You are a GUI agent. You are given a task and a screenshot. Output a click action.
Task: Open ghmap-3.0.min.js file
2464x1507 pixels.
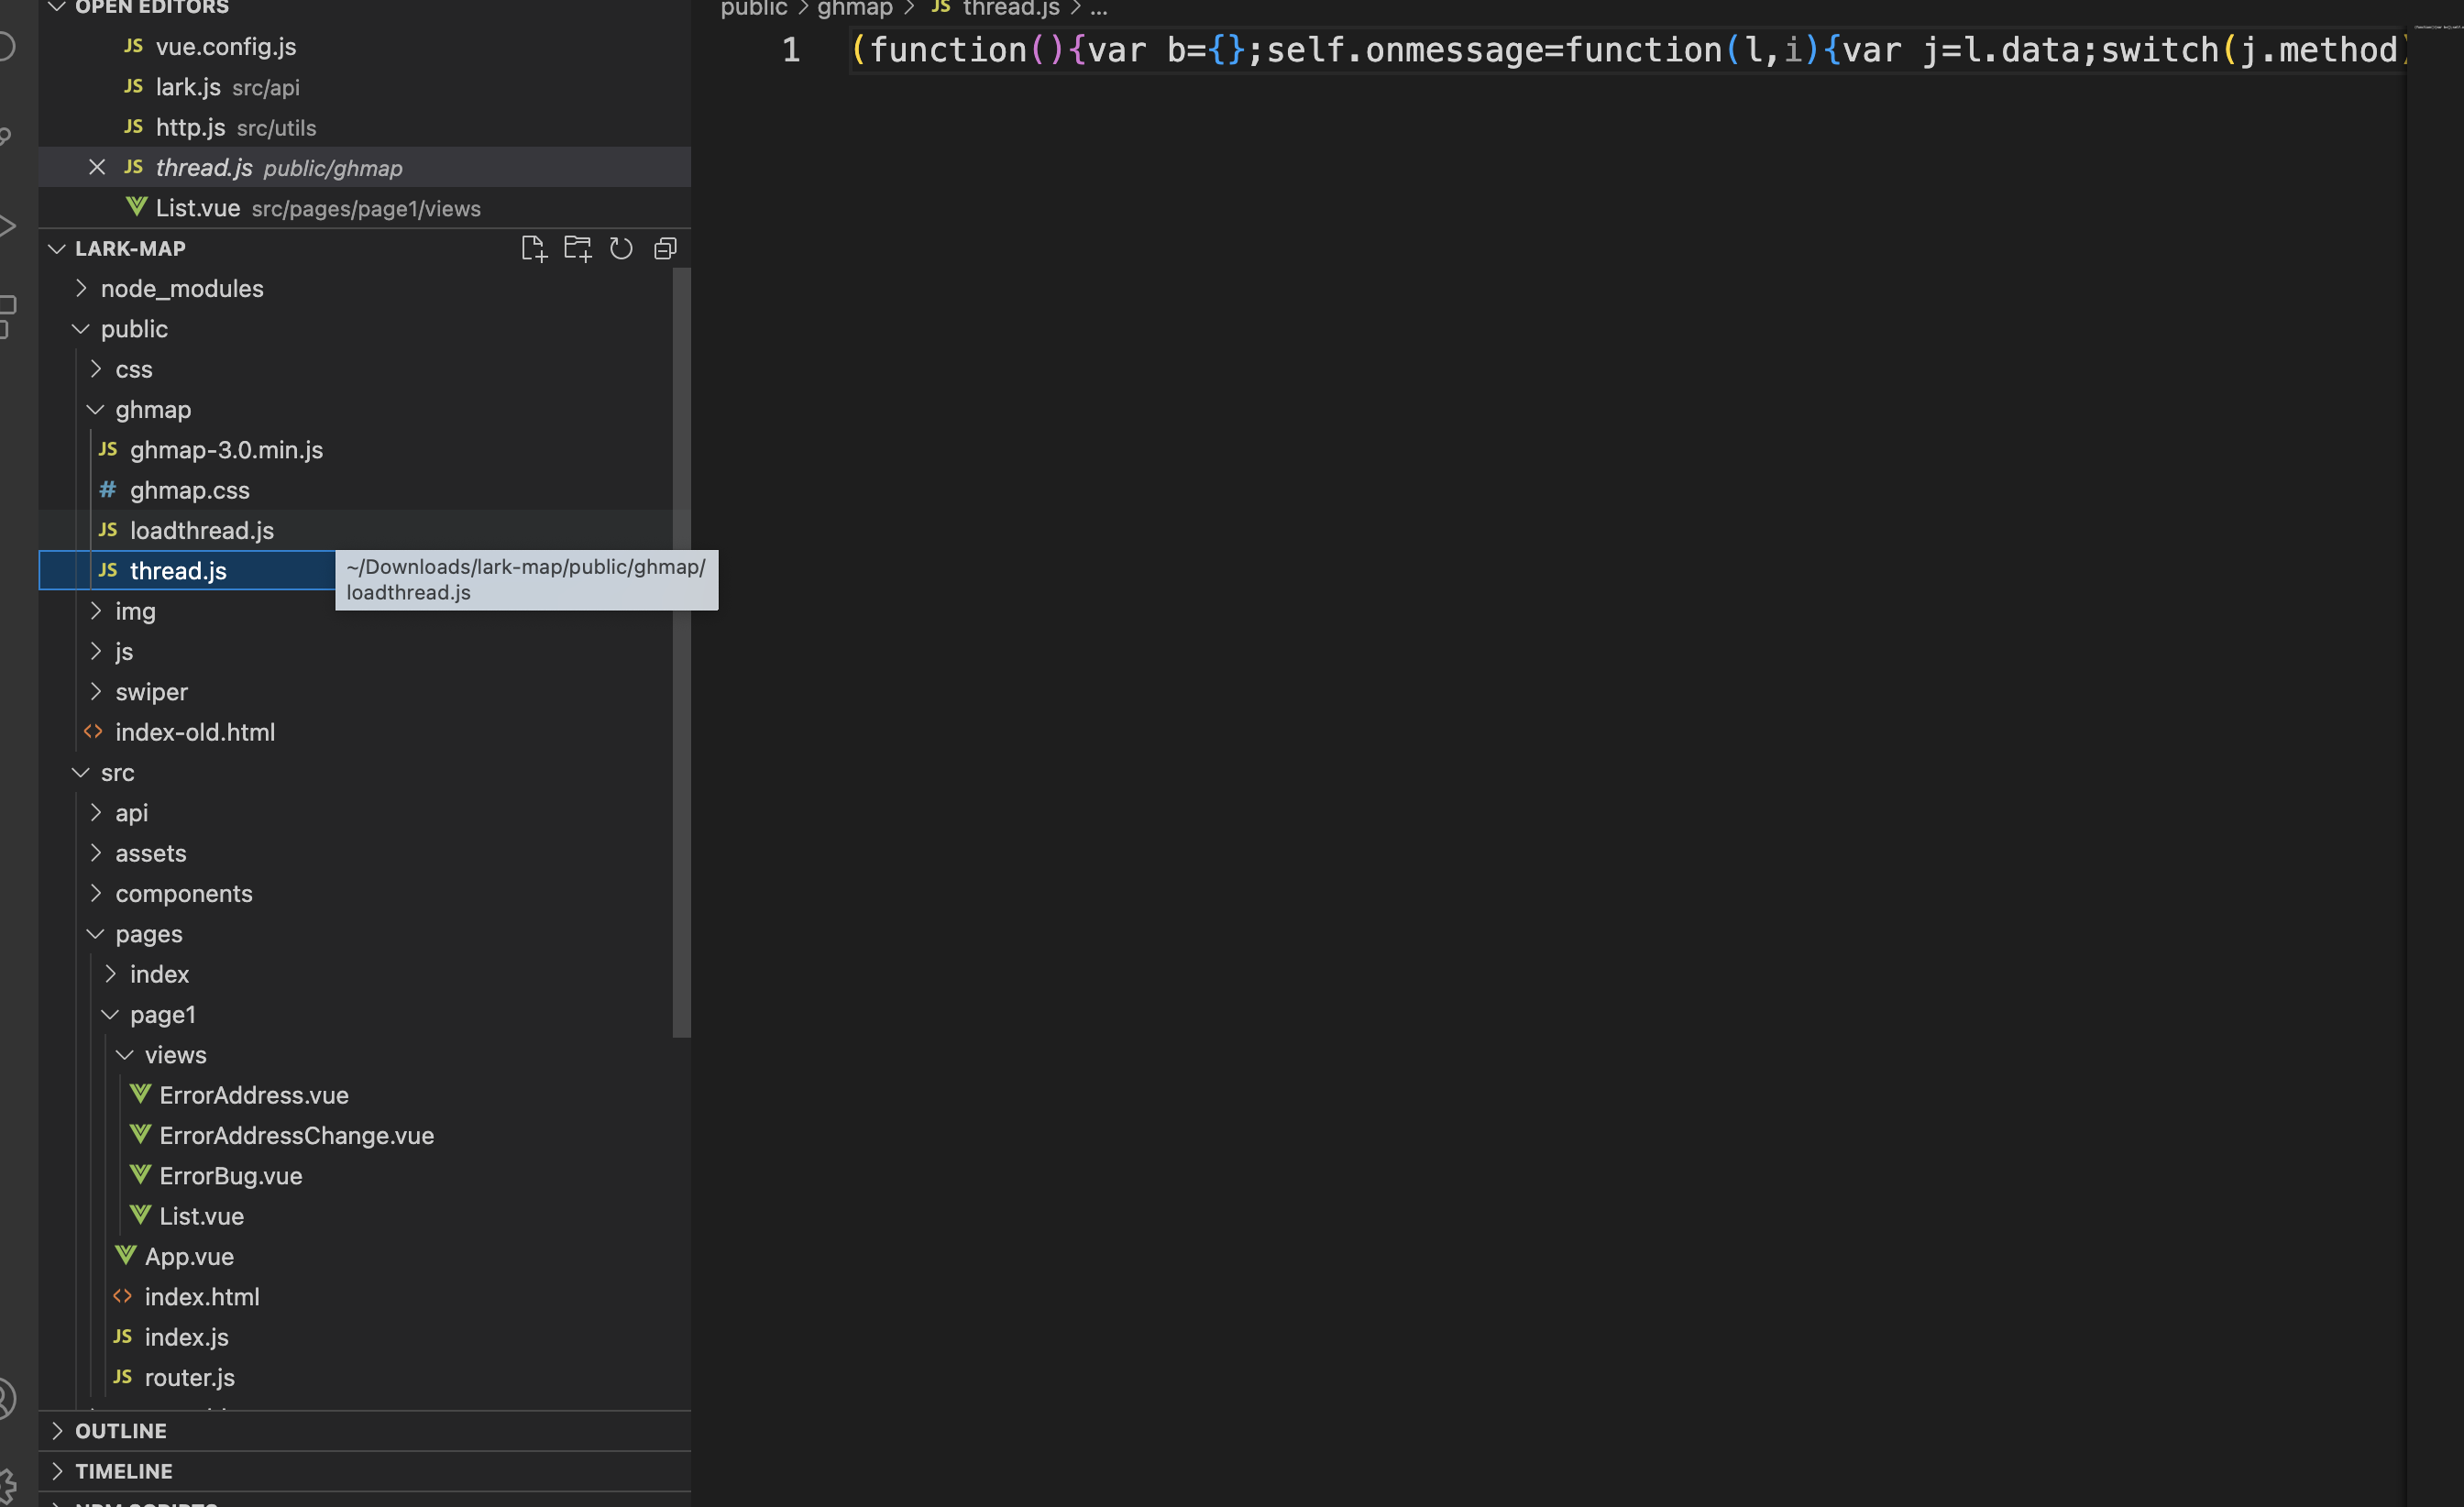(x=355, y=450)
